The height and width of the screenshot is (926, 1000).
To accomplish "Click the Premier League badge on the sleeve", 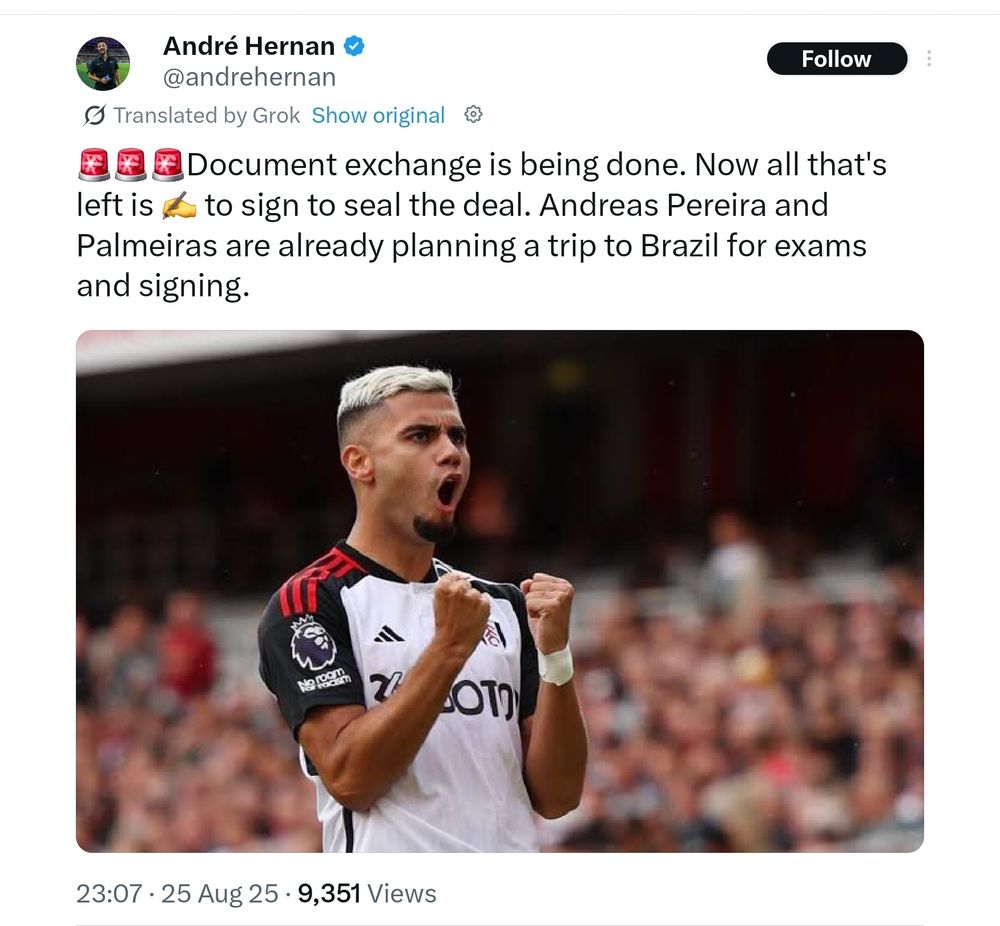I will pos(312,643).
